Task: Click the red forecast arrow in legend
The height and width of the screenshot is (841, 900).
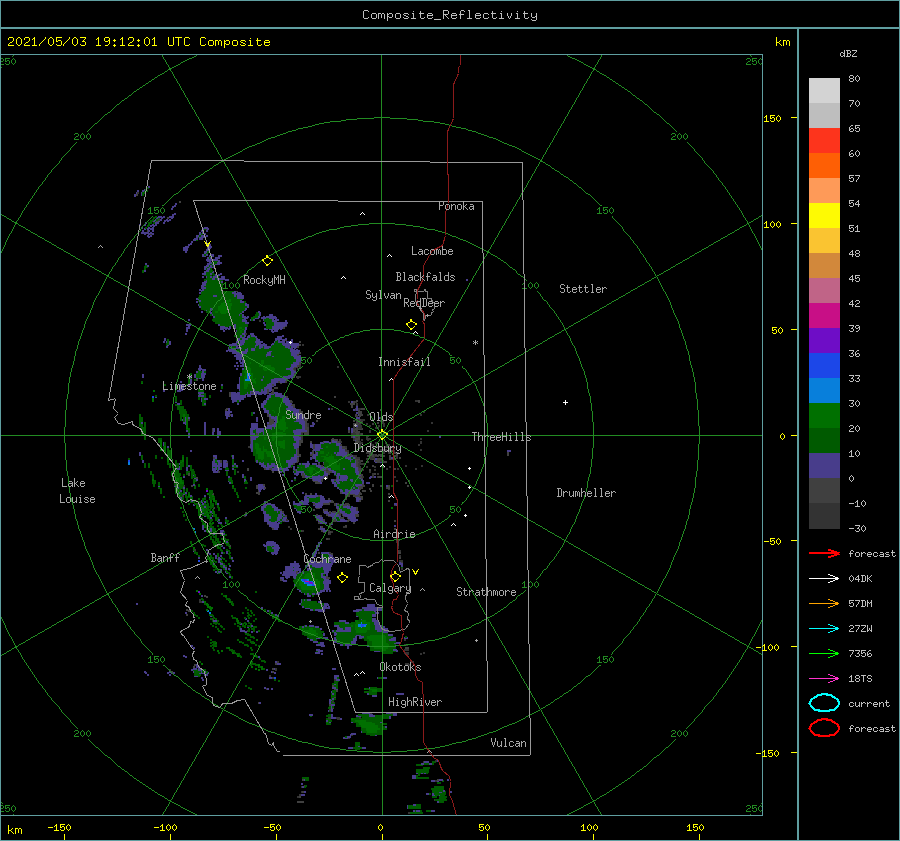Action: [824, 553]
